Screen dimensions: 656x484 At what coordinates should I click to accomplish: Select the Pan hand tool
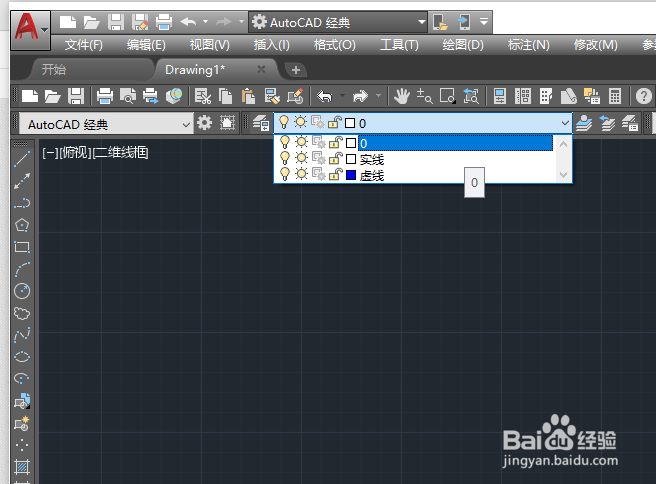click(402, 96)
